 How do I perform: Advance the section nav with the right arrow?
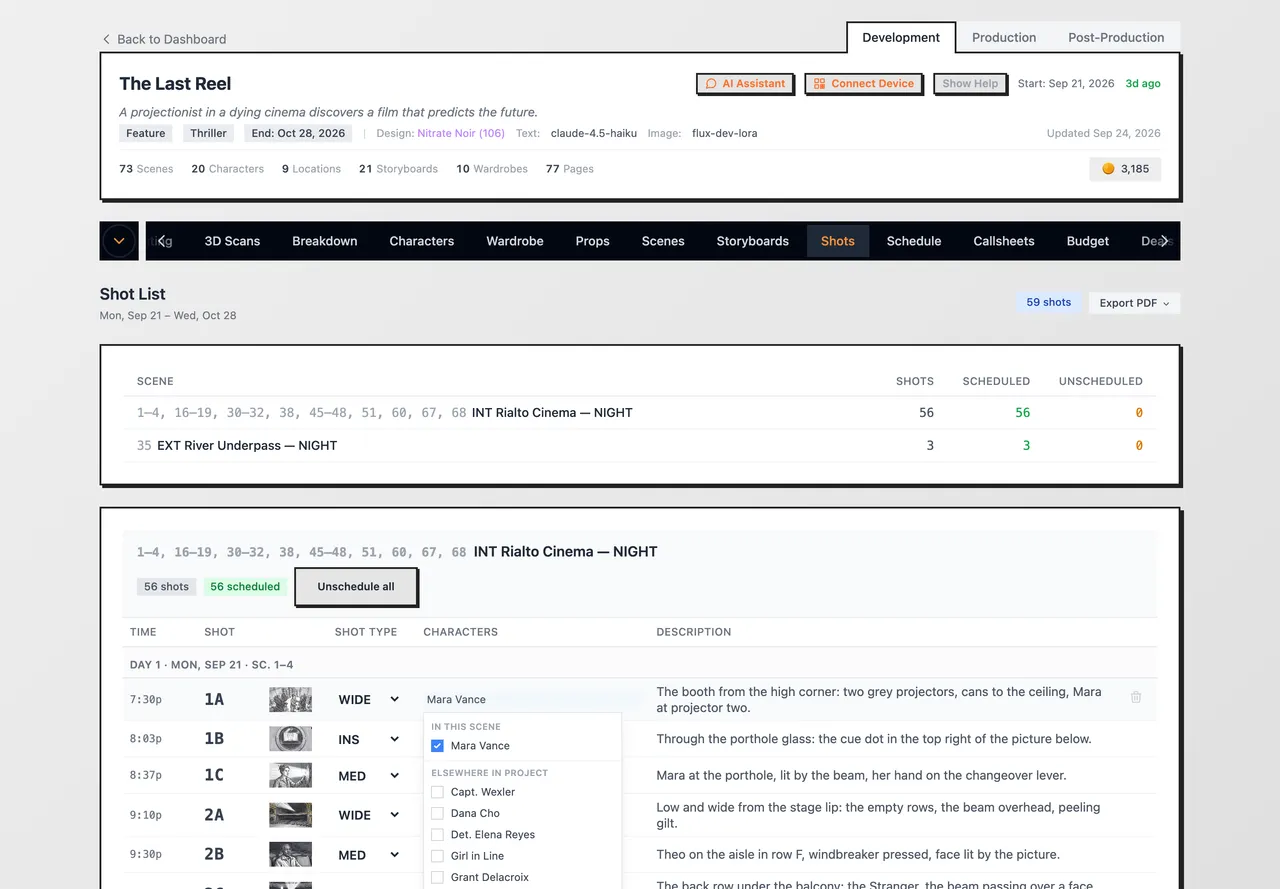tap(1165, 241)
